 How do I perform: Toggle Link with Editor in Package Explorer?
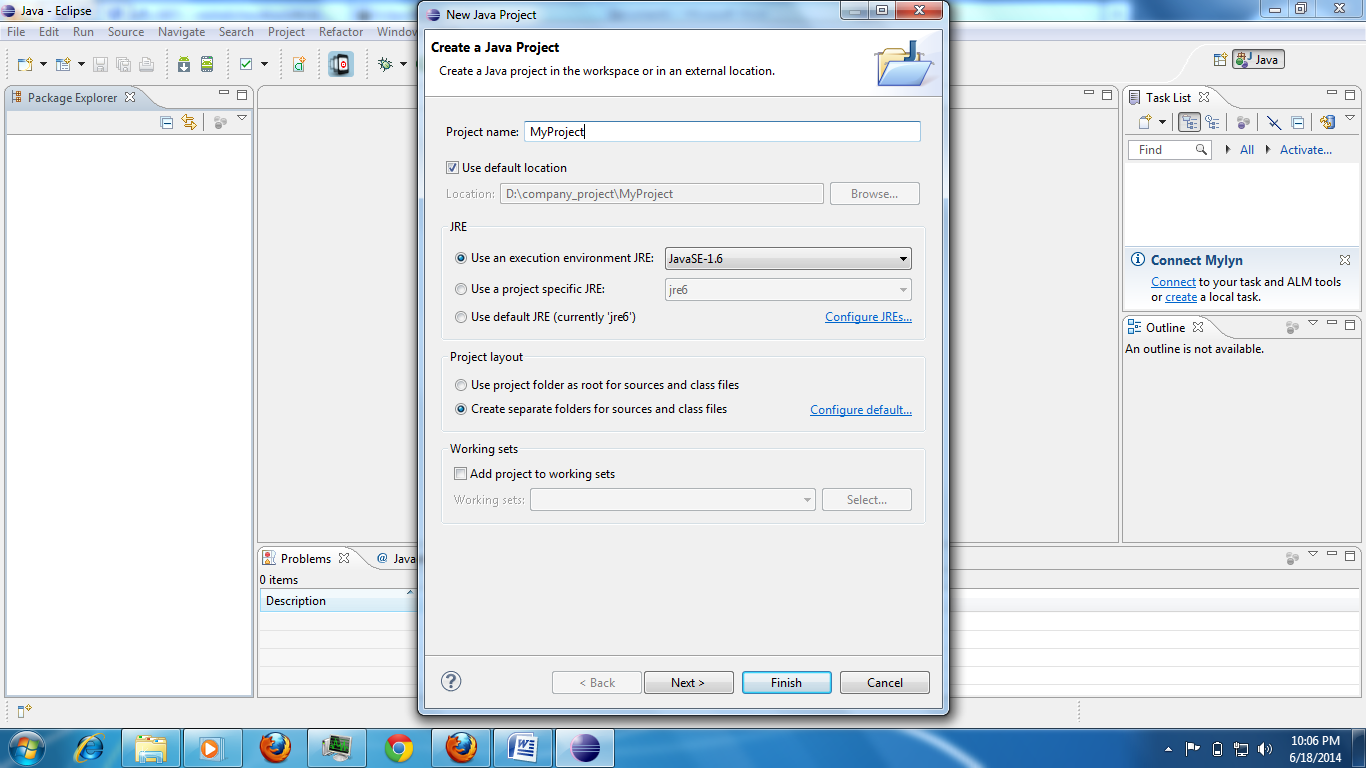pyautogui.click(x=189, y=122)
